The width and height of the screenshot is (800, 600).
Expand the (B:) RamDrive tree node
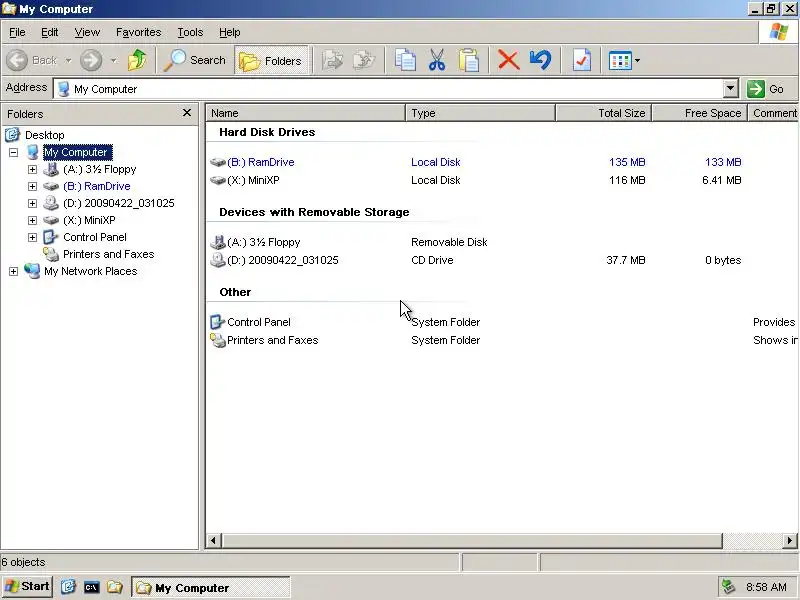(32, 186)
